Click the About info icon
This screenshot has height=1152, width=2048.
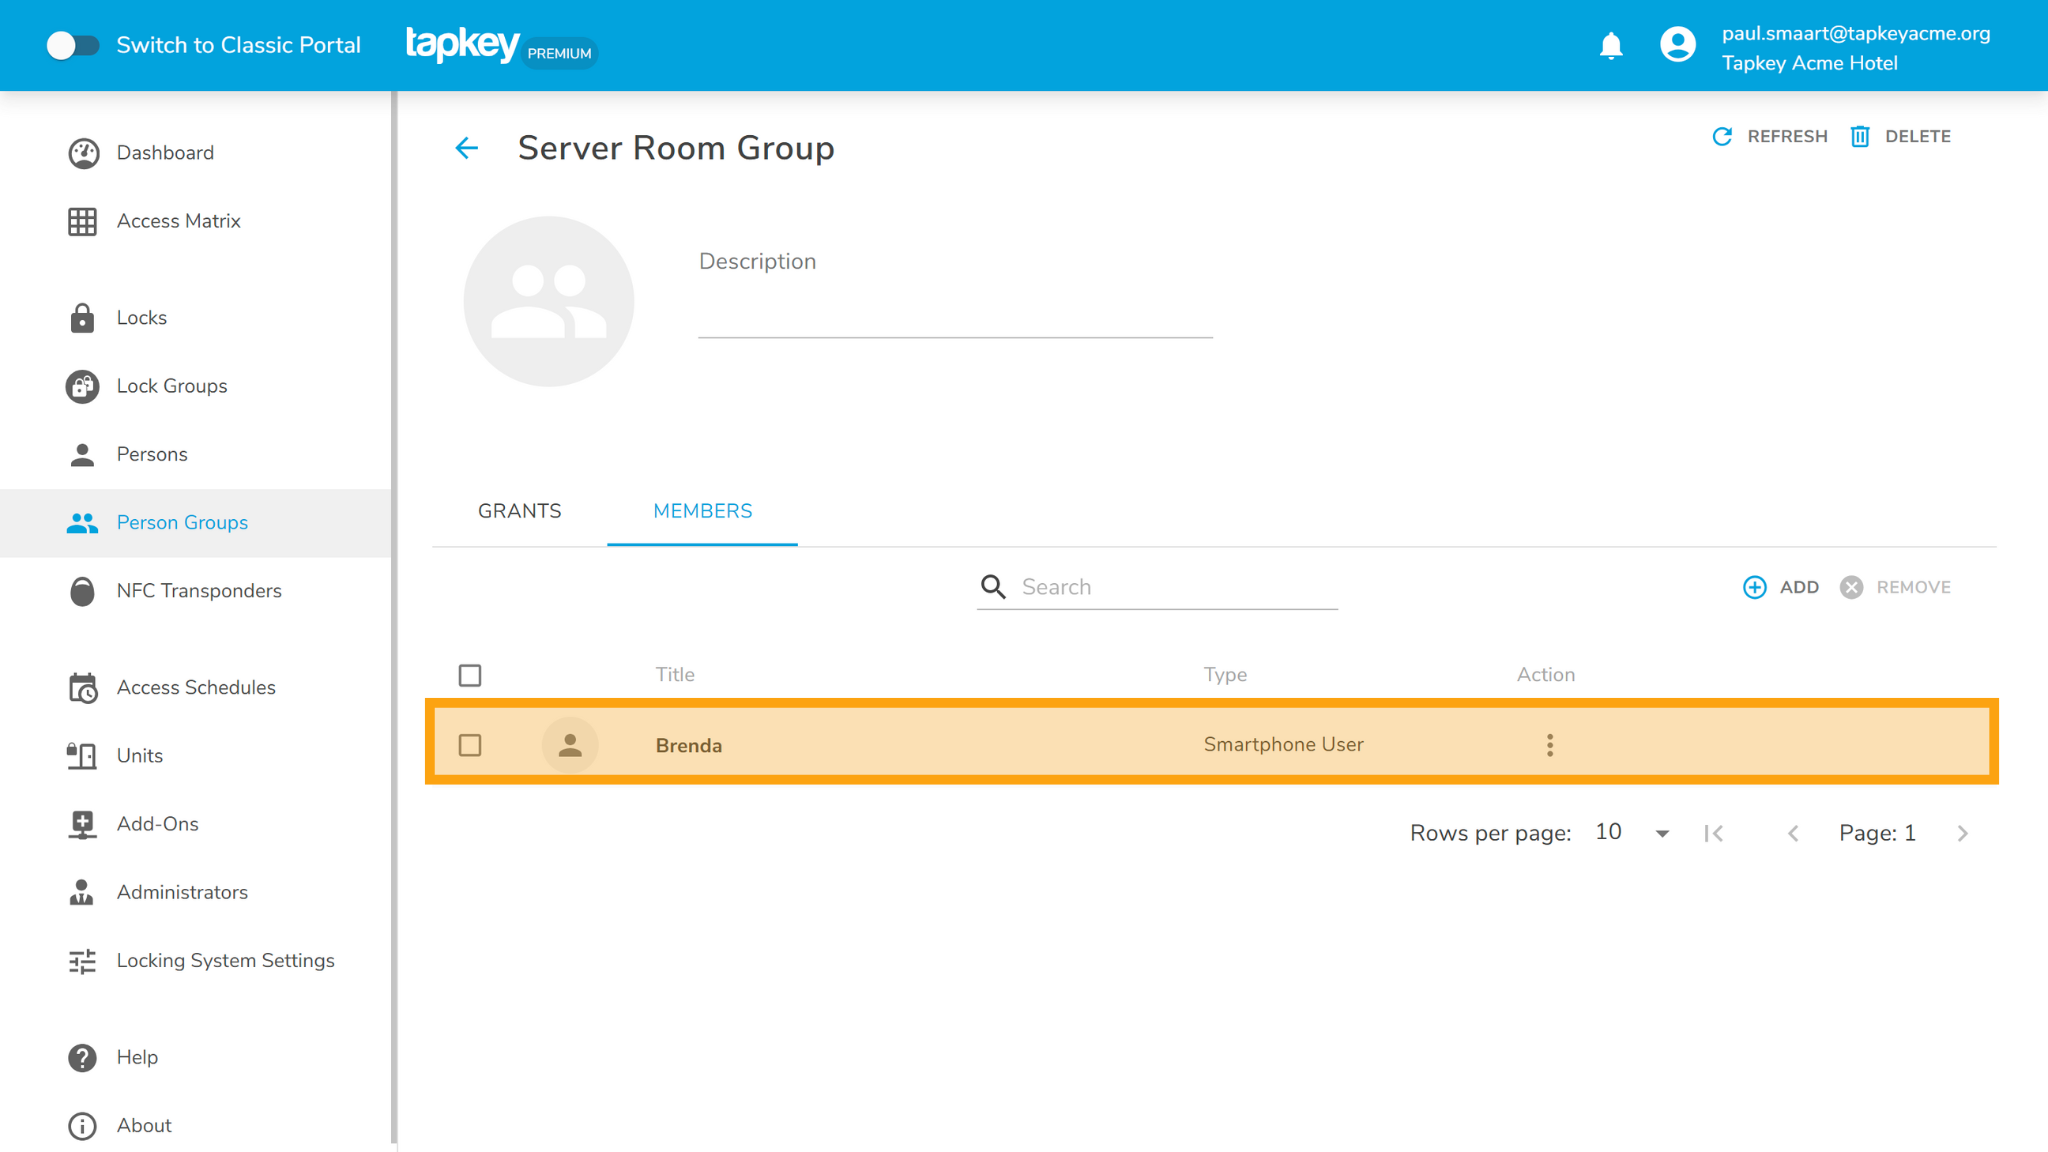tap(83, 1126)
